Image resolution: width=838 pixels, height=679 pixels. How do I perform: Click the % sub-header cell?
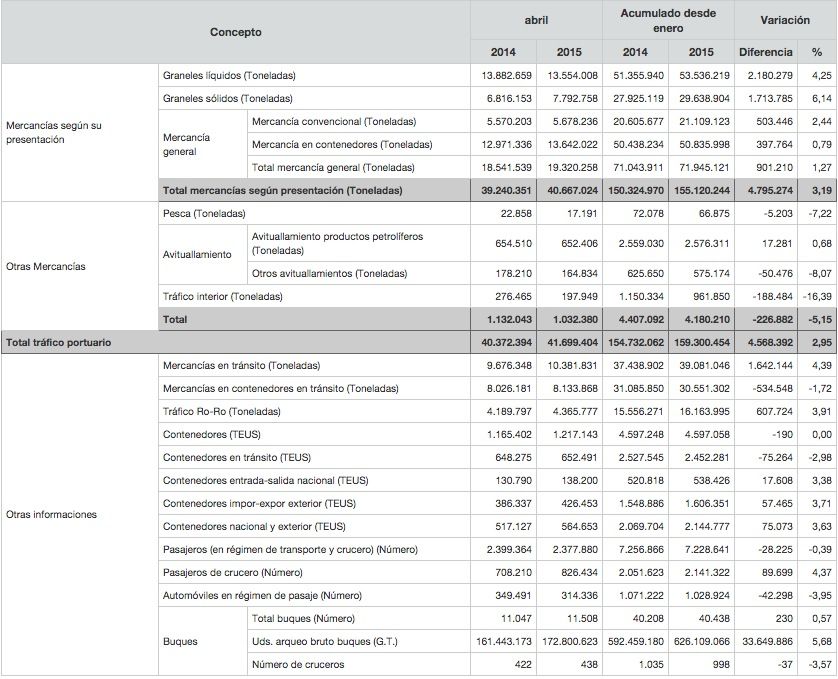[817, 52]
